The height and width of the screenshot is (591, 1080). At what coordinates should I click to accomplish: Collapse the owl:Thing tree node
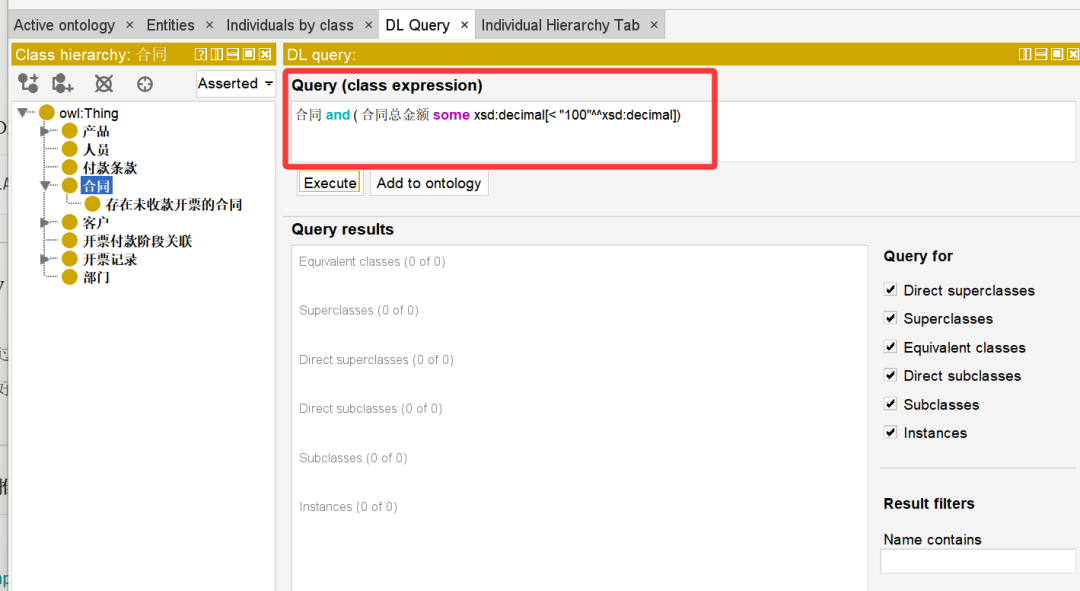point(23,112)
